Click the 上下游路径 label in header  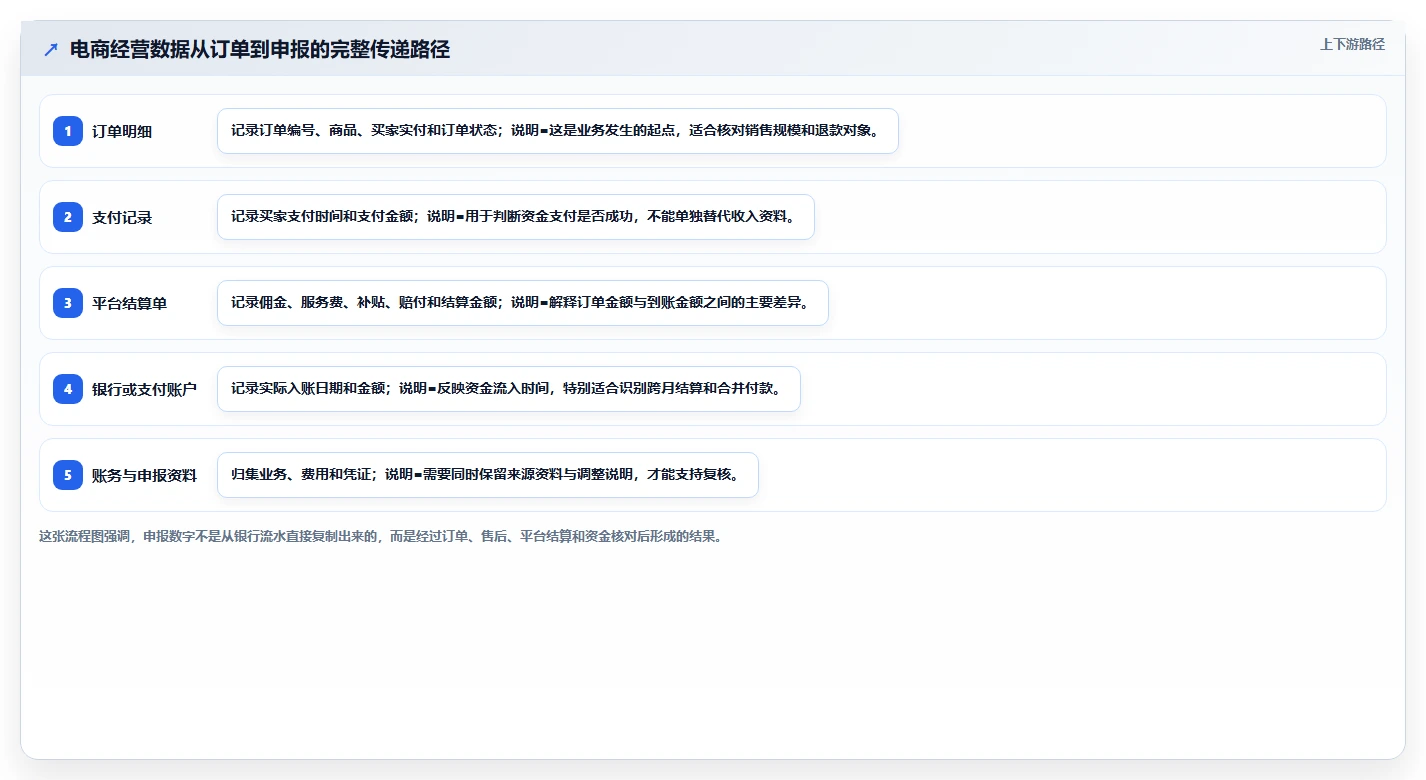click(1352, 44)
